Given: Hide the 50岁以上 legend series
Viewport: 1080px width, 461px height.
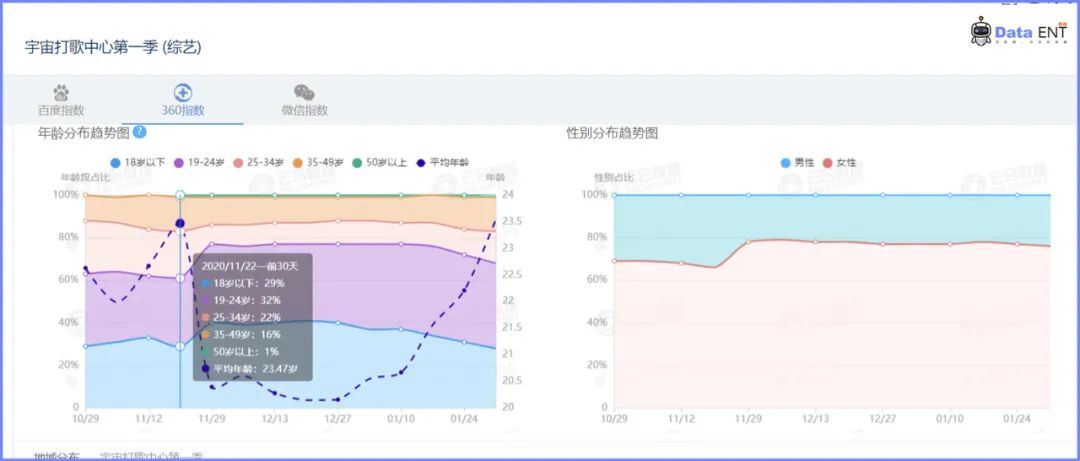Looking at the screenshot, I should (x=380, y=163).
